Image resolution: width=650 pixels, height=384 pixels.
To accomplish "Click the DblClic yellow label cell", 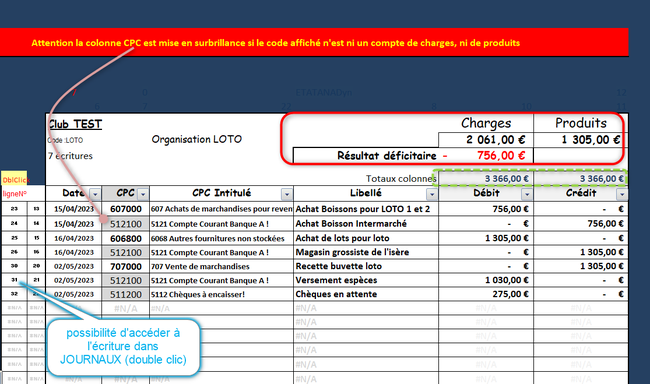I will click(x=14, y=179).
